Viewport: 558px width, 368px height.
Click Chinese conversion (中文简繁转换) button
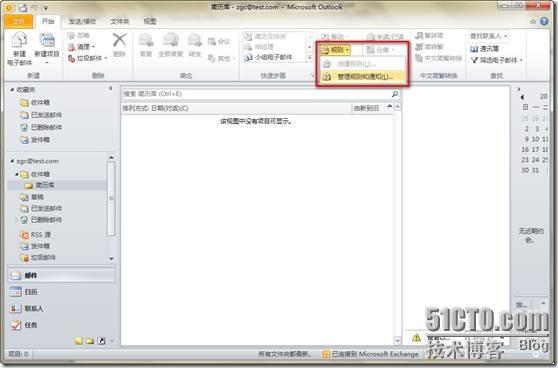(438, 58)
